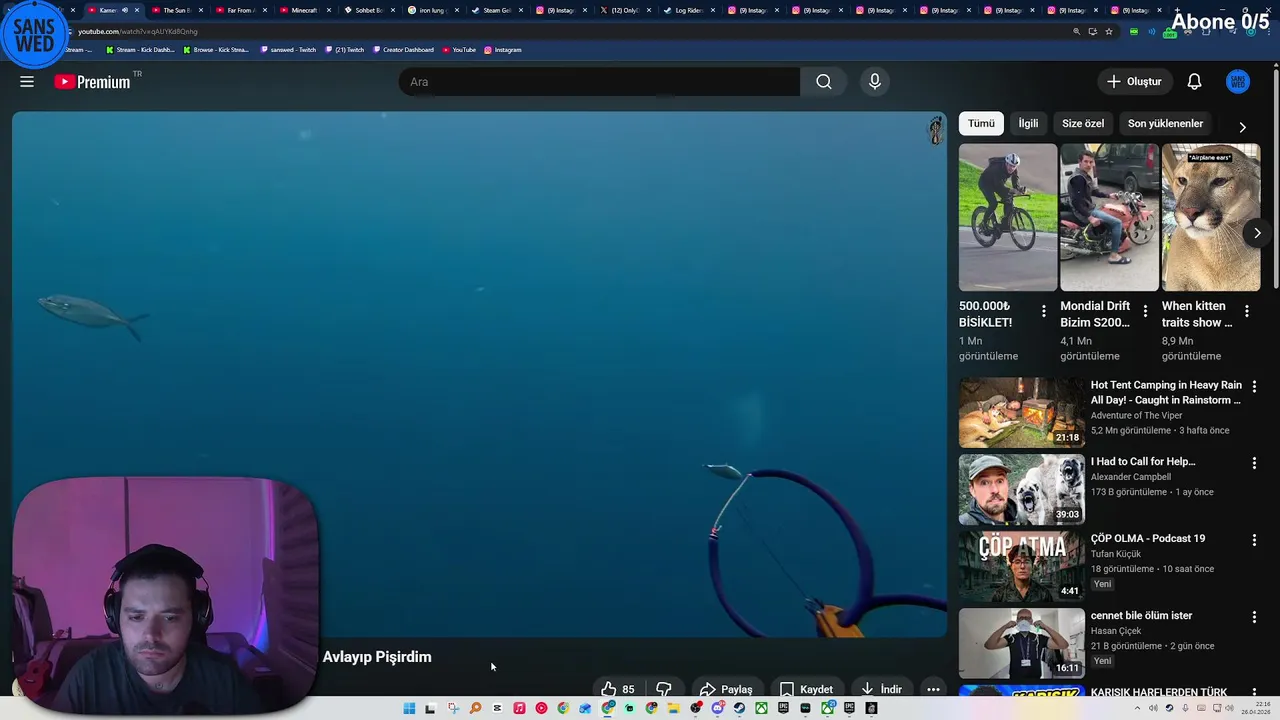1280x720 pixels.
Task: Open Apple Music from the taskbar
Action: (x=519, y=708)
